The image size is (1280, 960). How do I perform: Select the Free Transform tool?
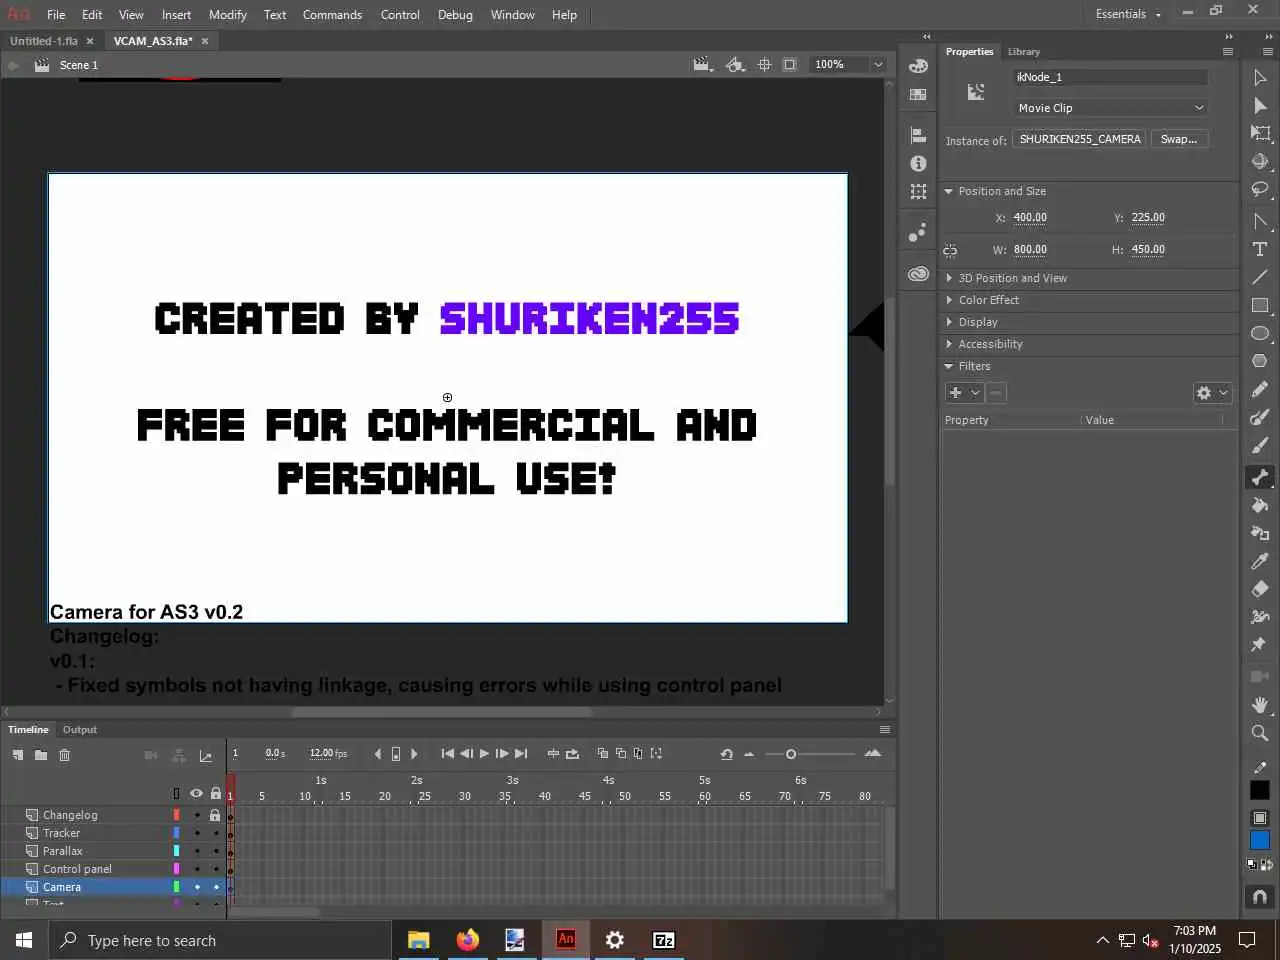1260,134
